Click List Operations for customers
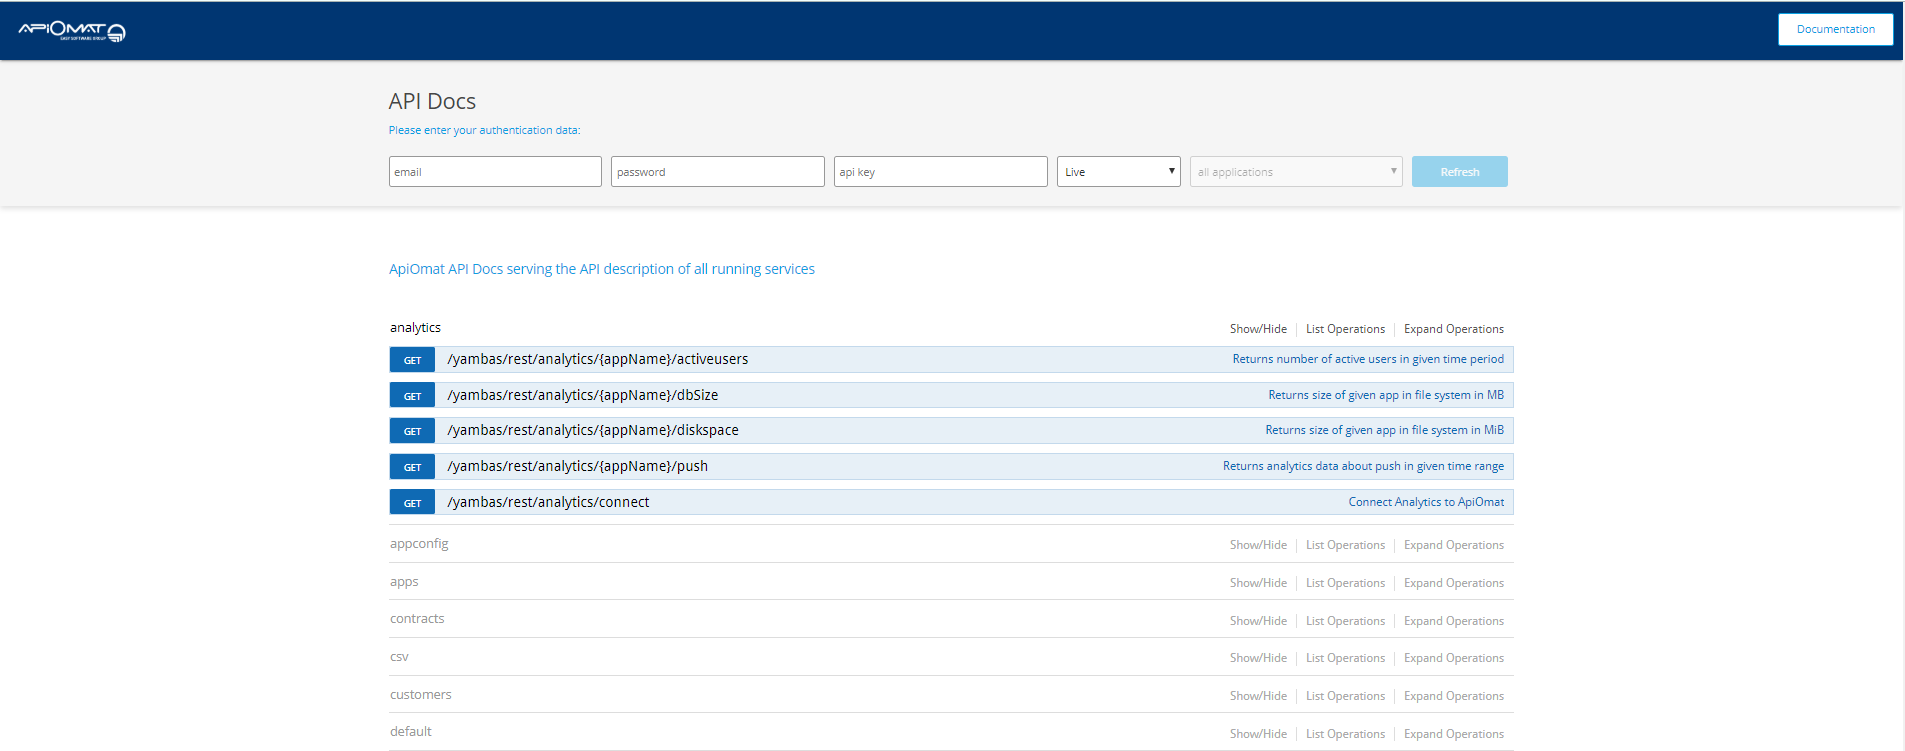The image size is (1905, 751). pyautogui.click(x=1345, y=696)
